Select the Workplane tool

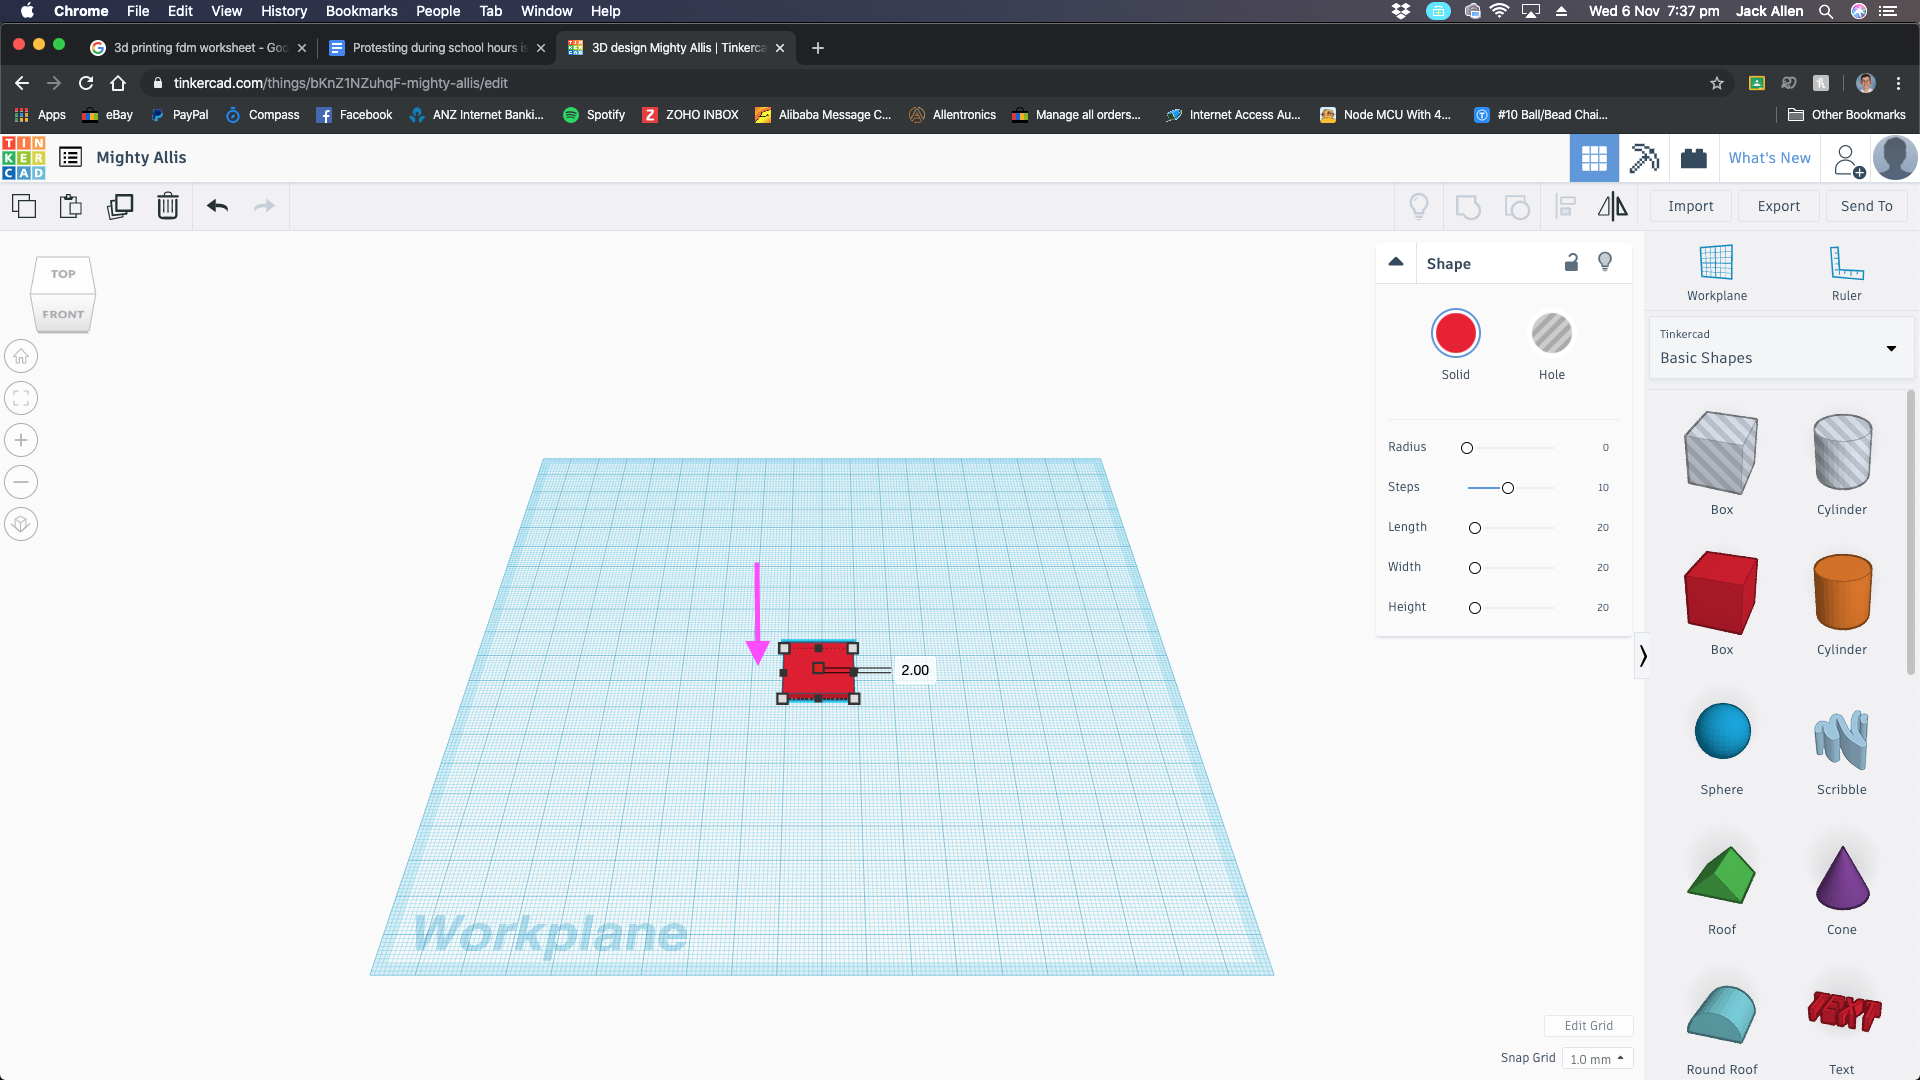click(x=1717, y=270)
